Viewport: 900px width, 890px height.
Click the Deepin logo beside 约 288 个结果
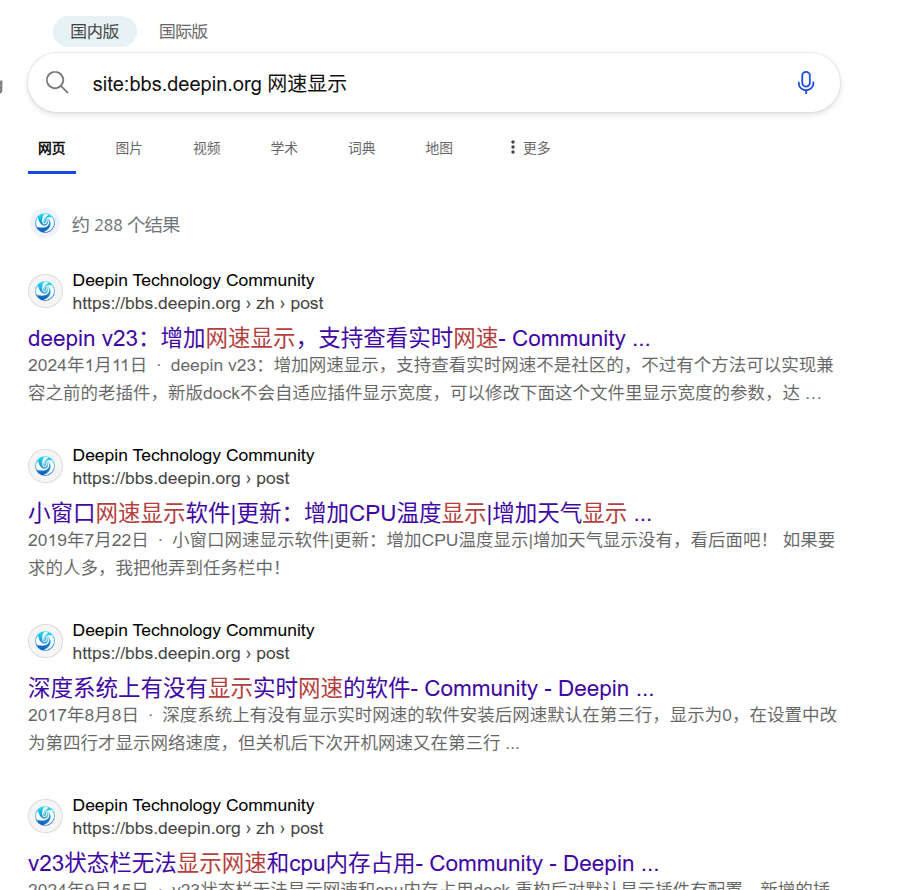click(x=45, y=223)
